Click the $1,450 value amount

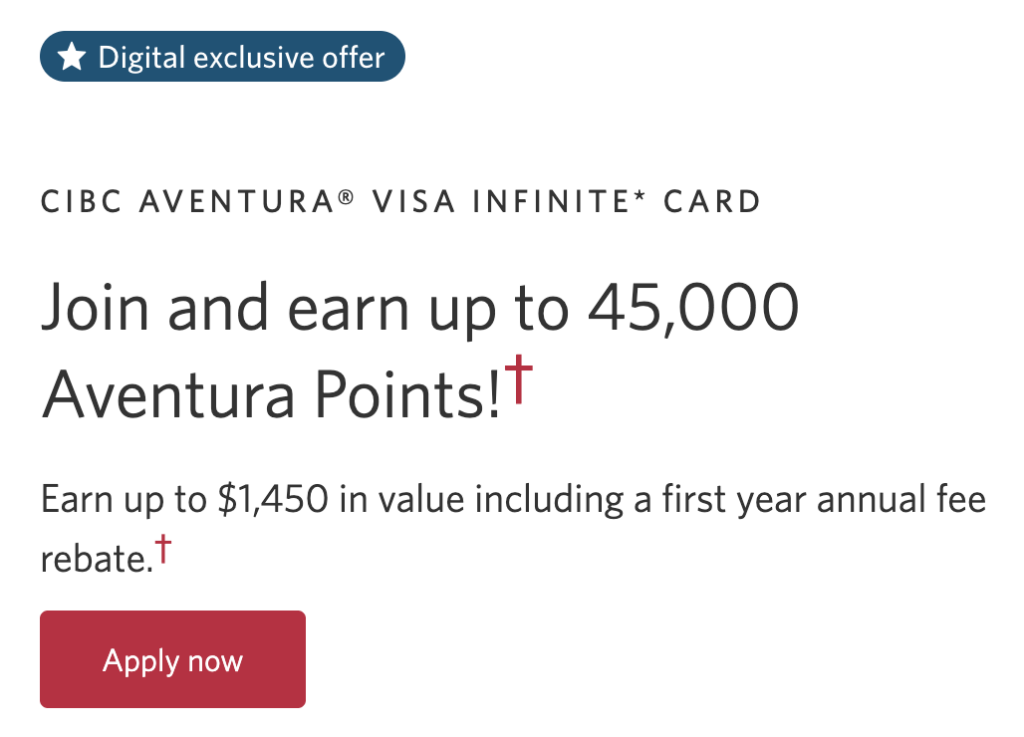[x=273, y=500]
